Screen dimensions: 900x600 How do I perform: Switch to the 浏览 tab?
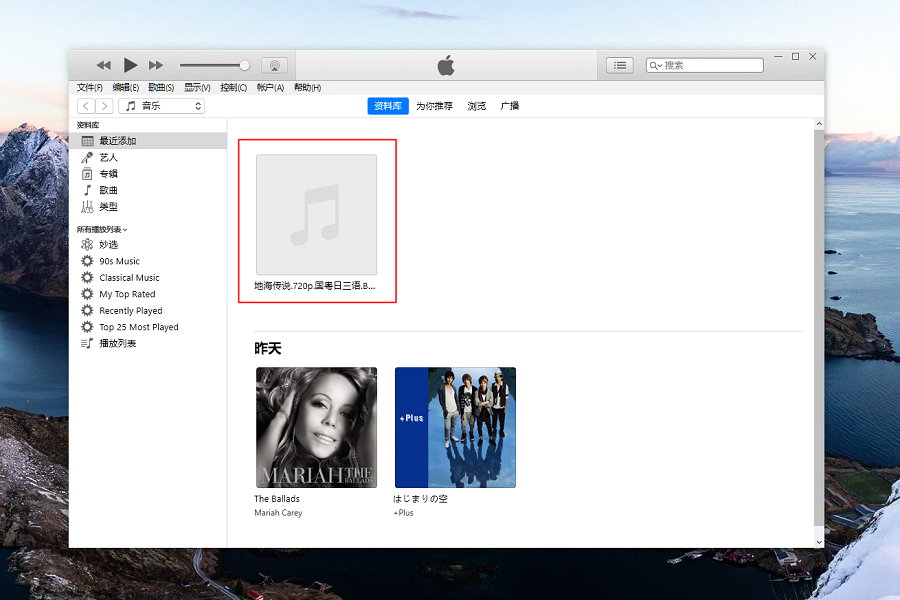click(x=476, y=106)
